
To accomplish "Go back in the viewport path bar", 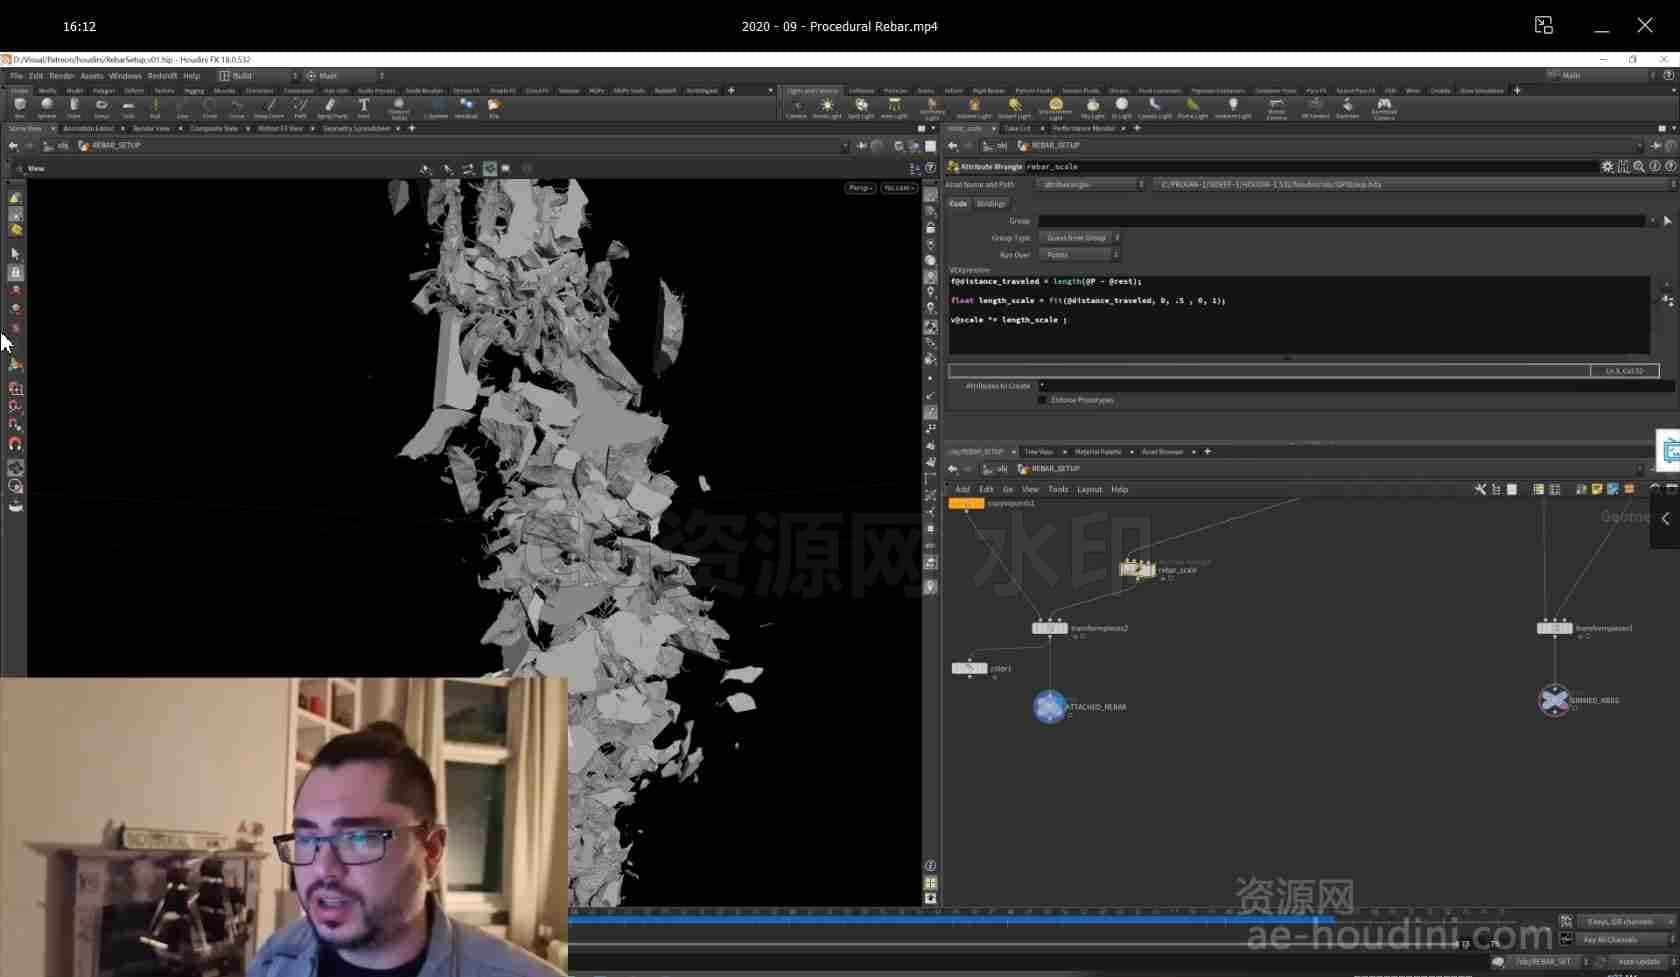I will pos(13,146).
